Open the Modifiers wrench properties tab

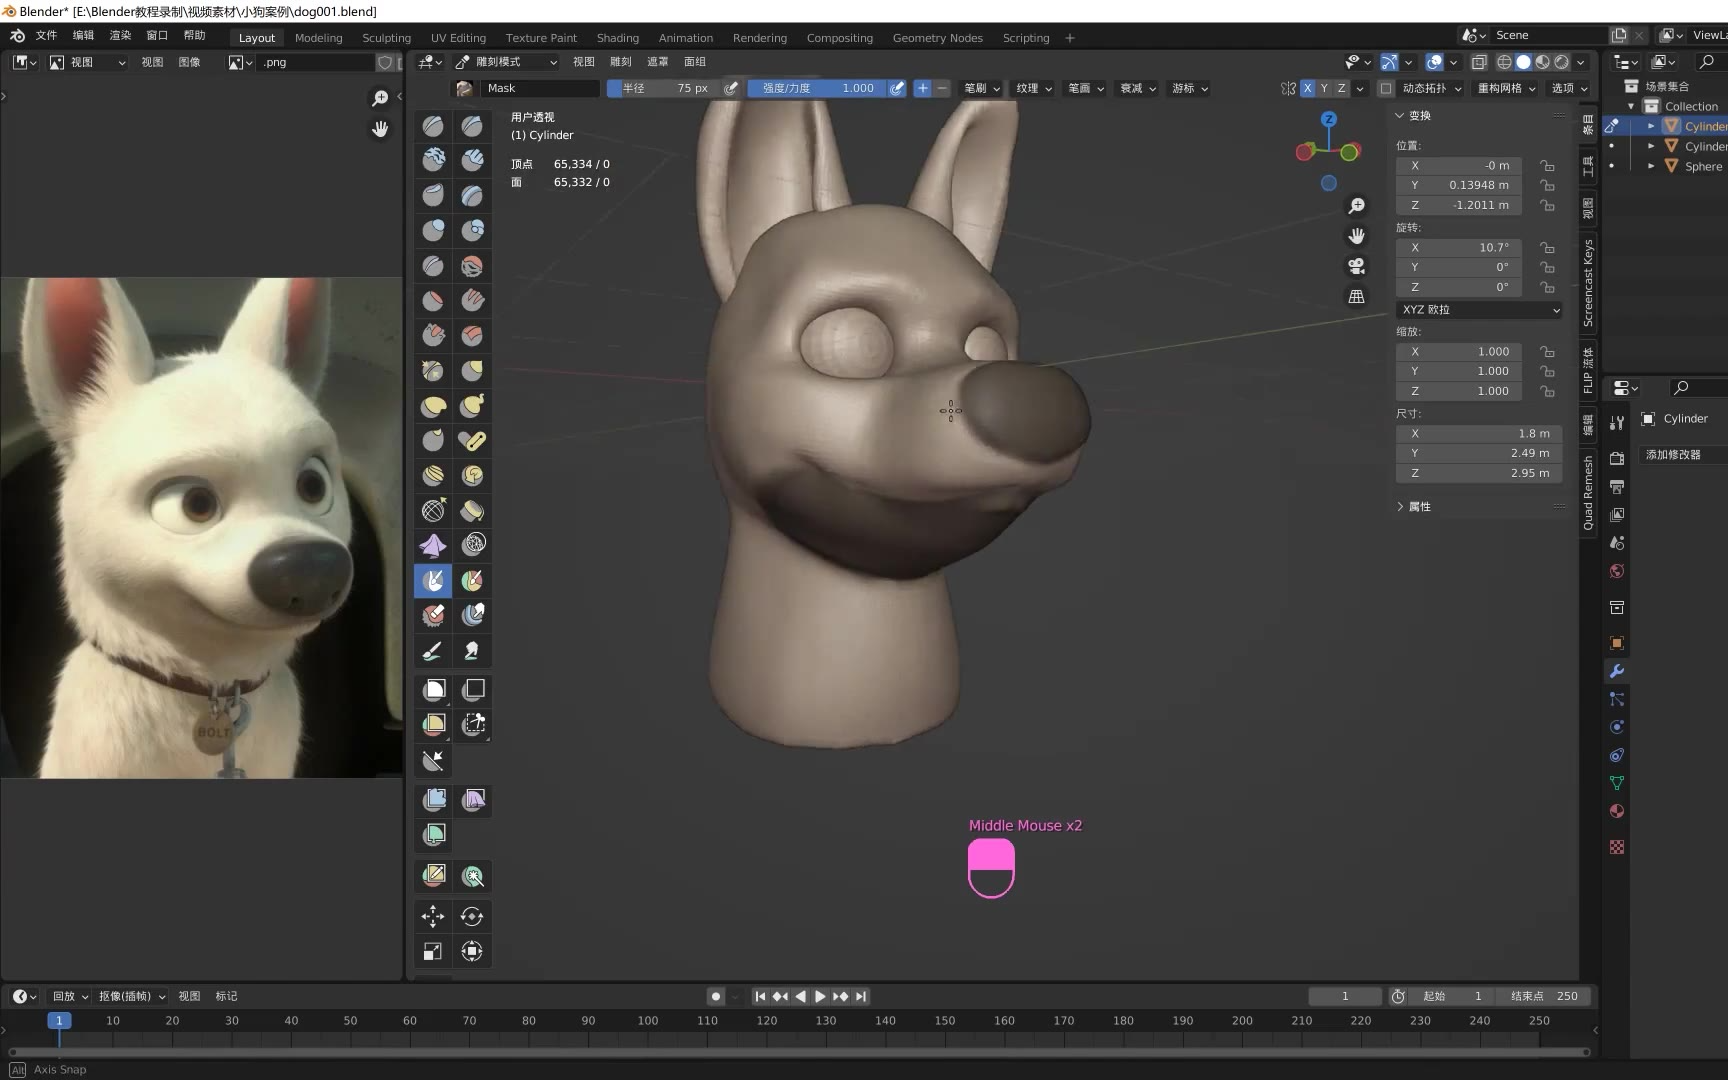click(x=1617, y=671)
